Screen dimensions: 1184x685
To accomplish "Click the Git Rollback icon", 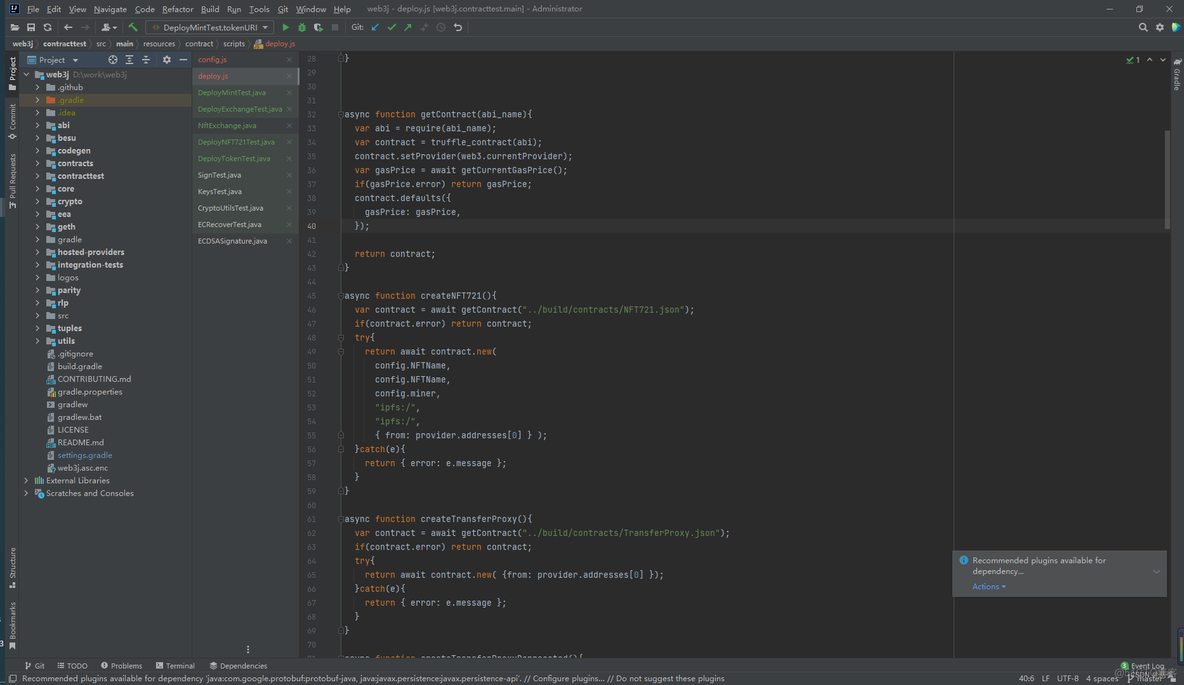I will pyautogui.click(x=458, y=27).
